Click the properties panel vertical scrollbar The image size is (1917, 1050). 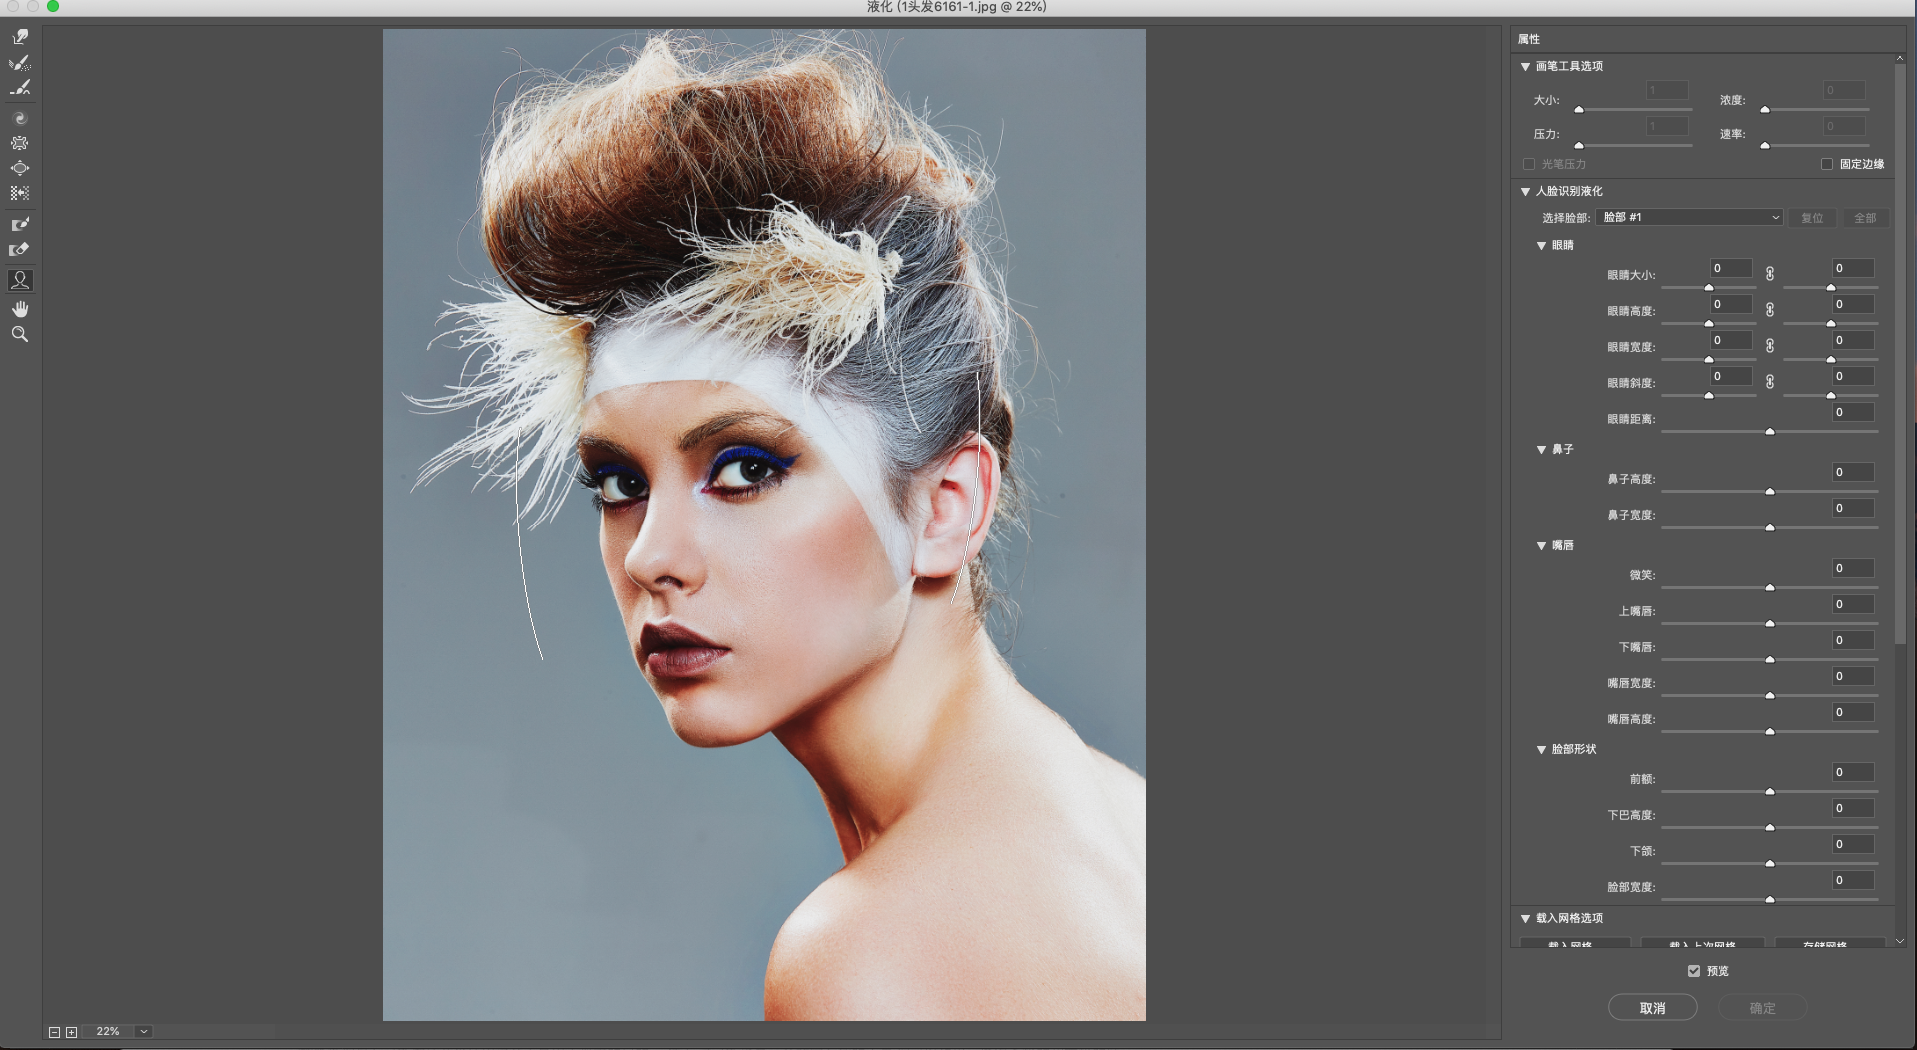pos(1900,355)
